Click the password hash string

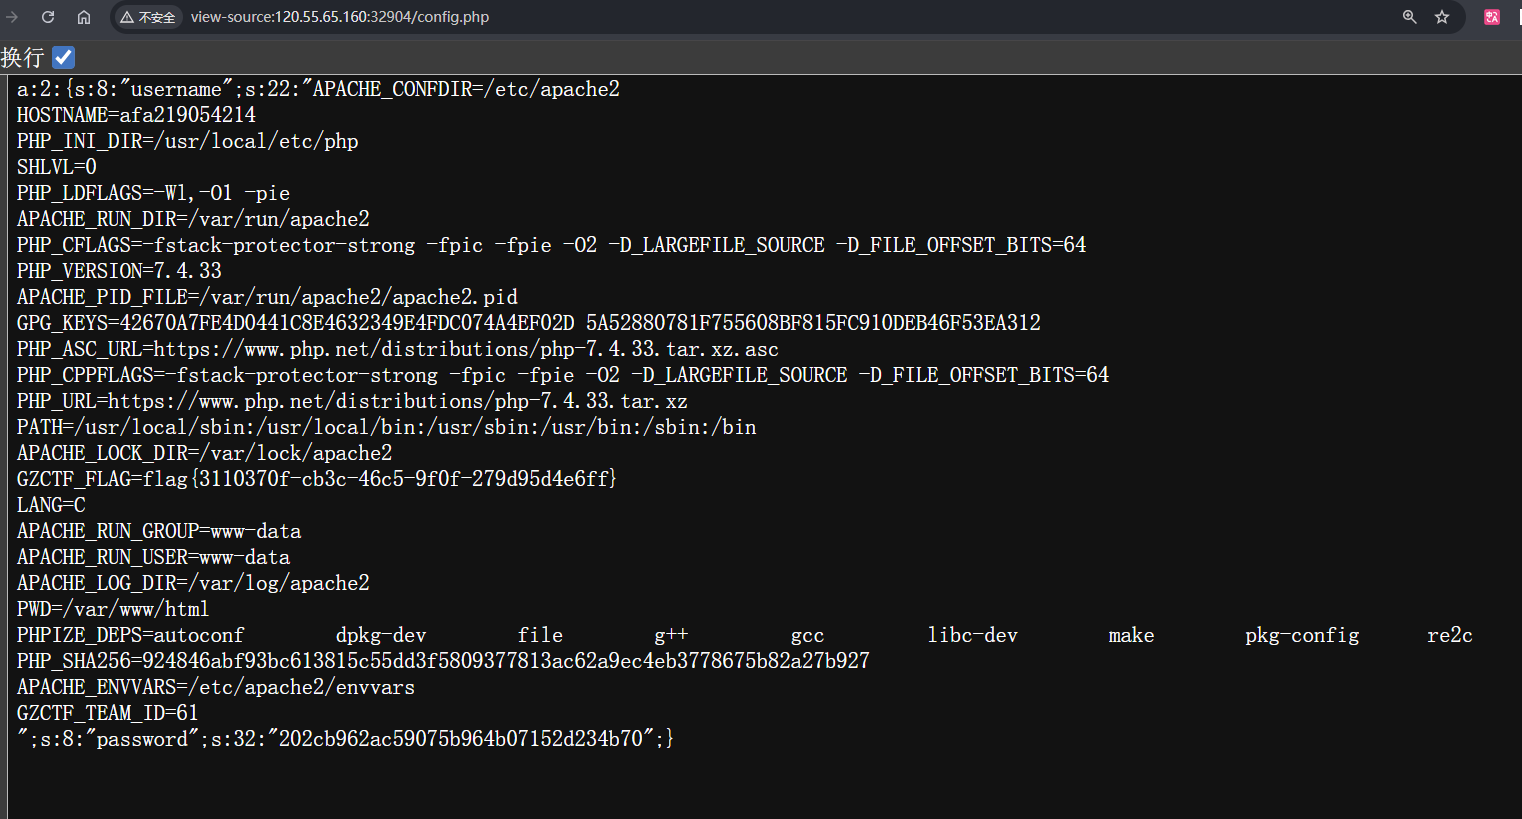point(460,739)
